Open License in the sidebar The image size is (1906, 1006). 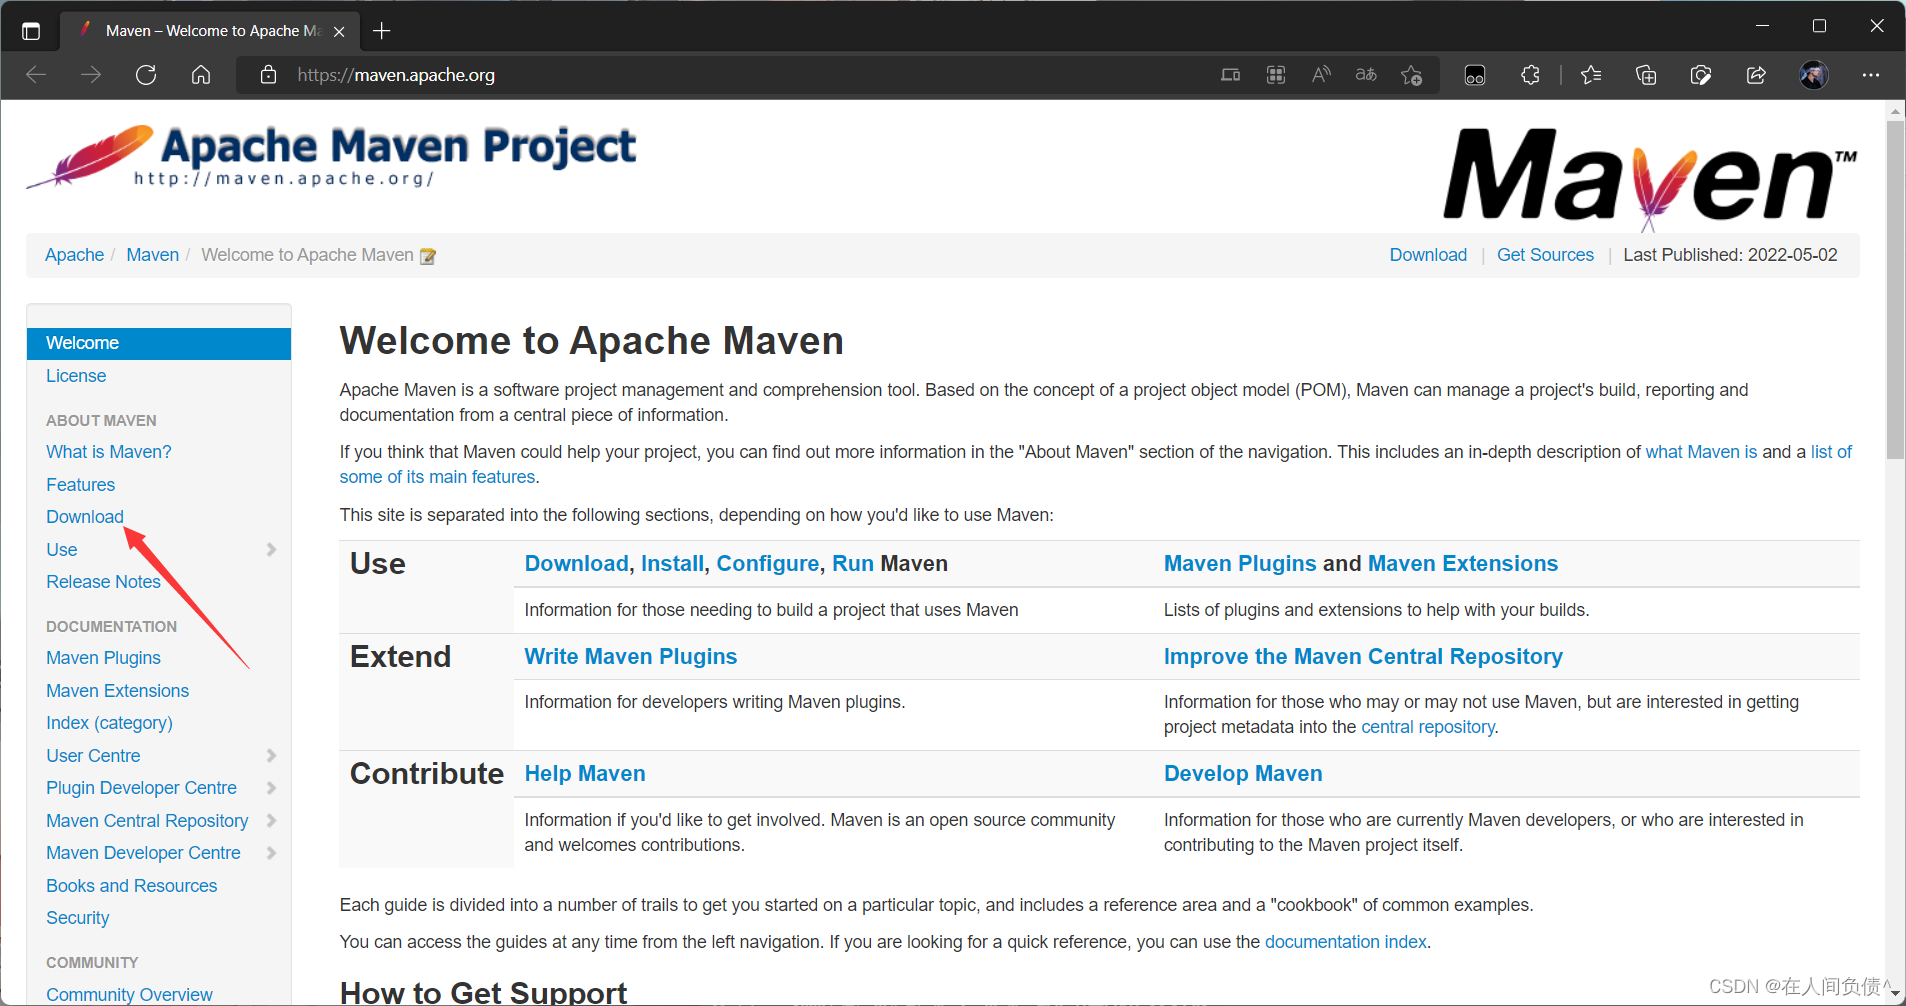click(x=76, y=376)
